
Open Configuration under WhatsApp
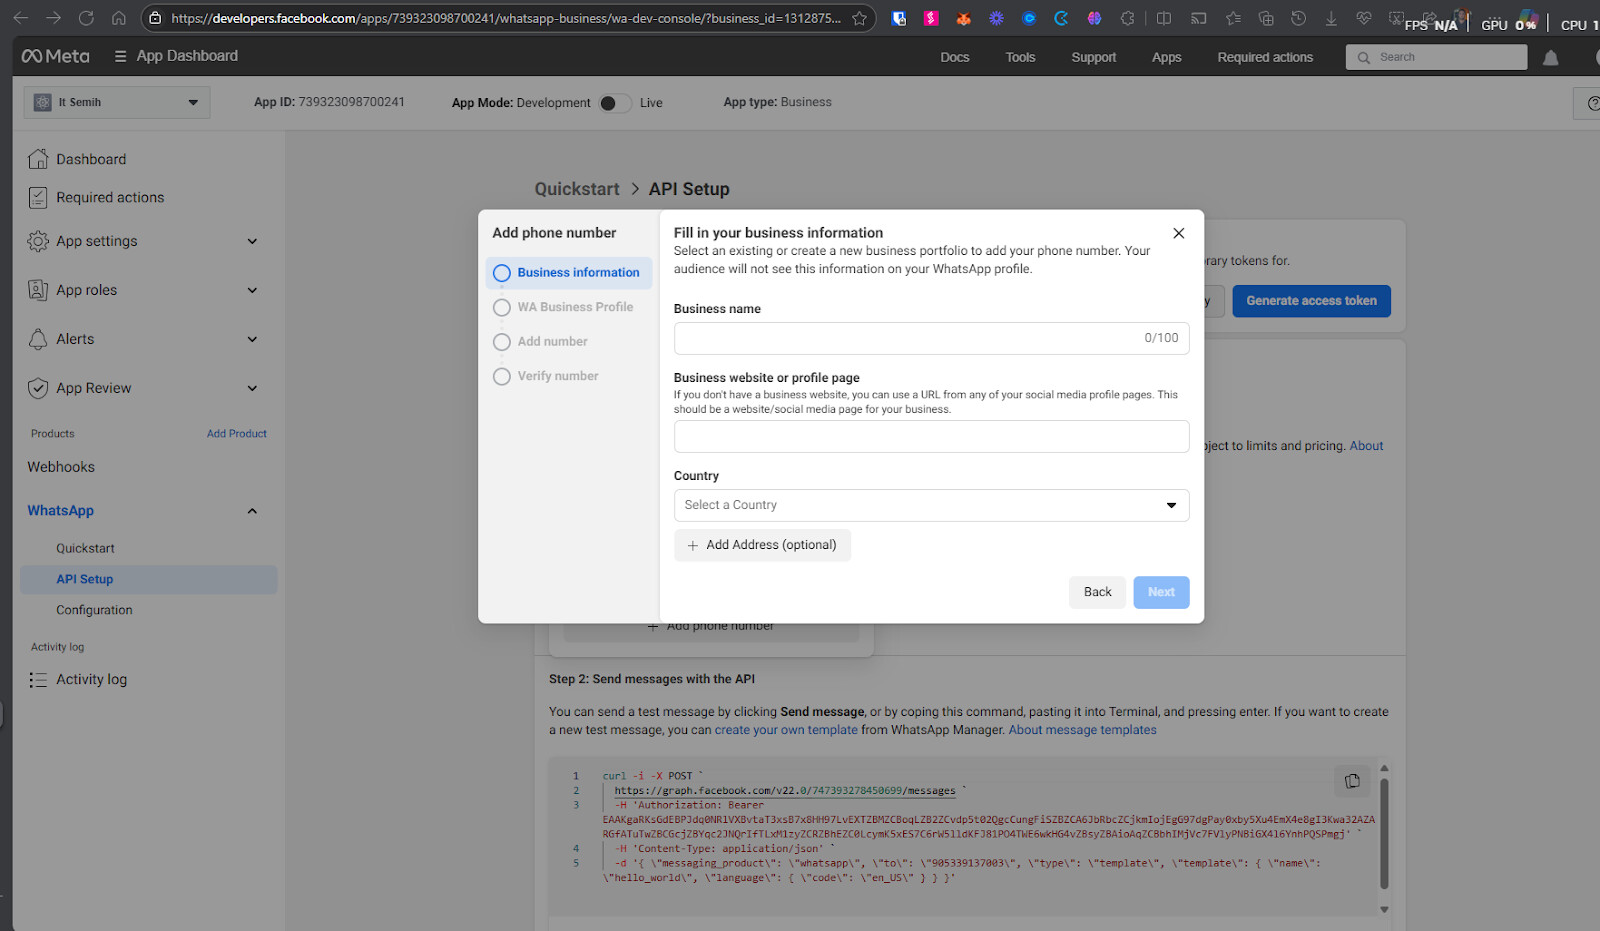click(x=94, y=610)
